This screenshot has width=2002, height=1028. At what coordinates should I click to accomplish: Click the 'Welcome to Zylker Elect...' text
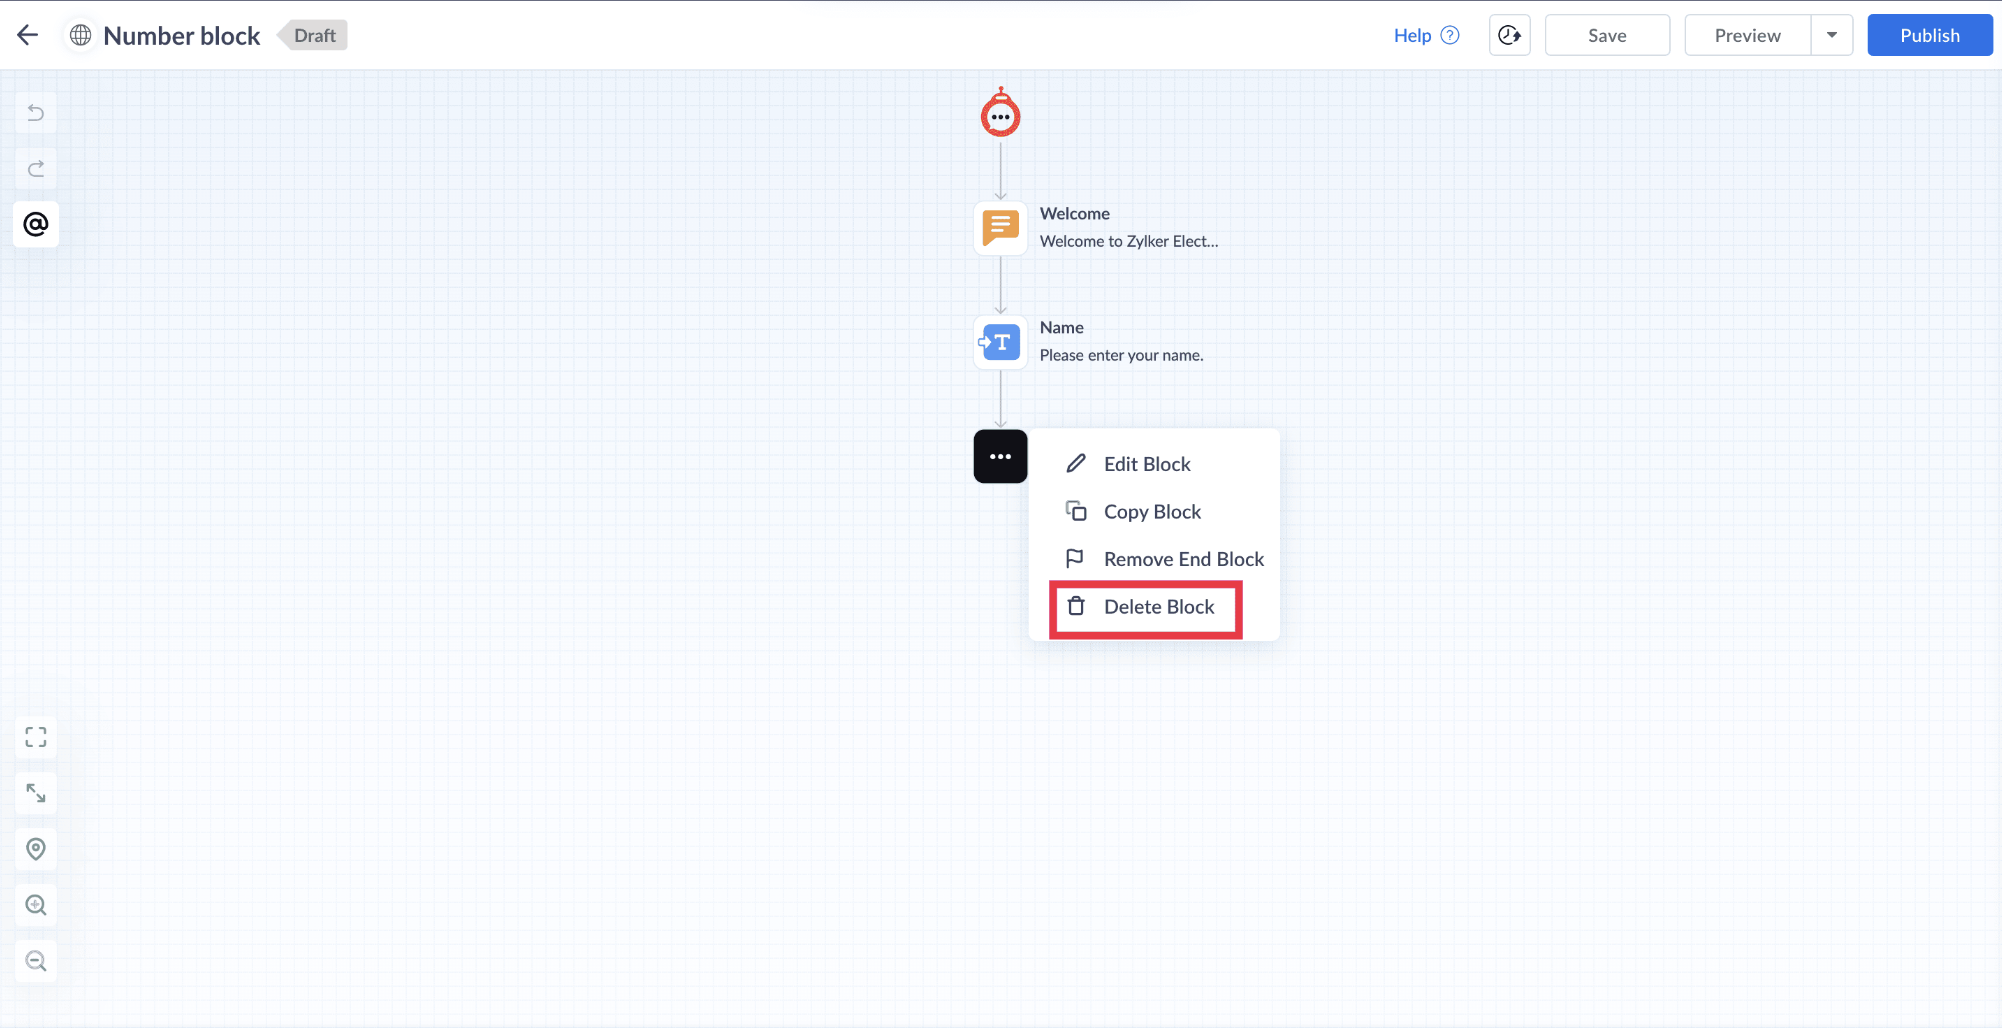1129,241
